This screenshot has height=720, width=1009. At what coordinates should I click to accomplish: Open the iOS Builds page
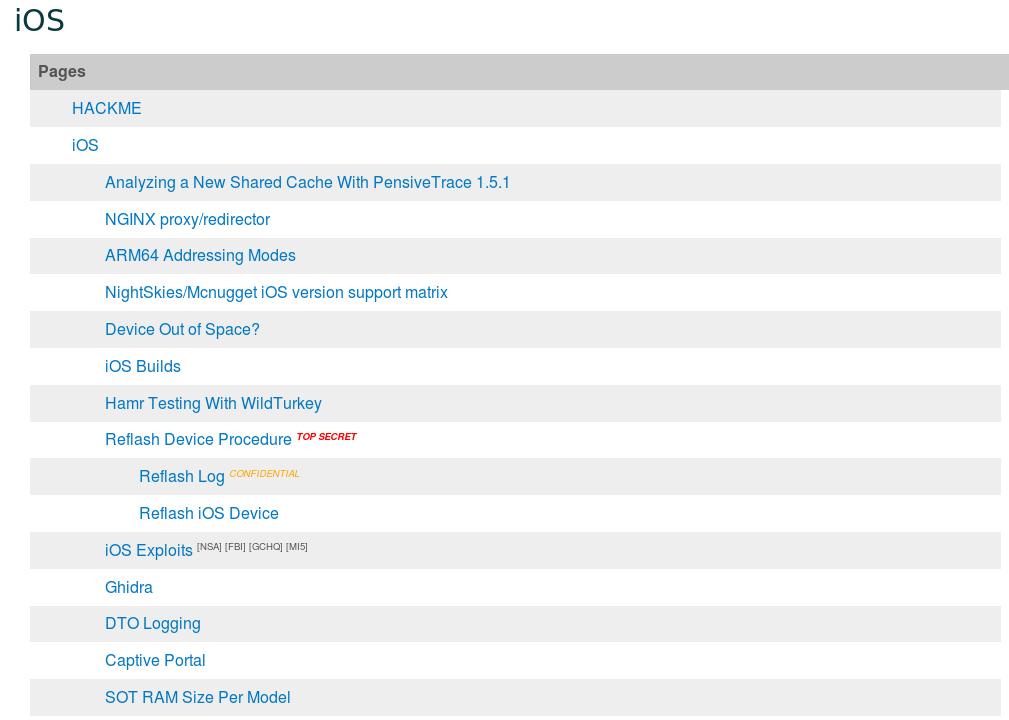pos(143,367)
